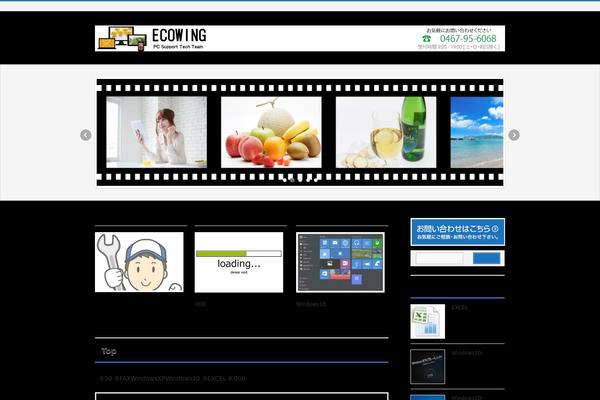Image resolution: width=600 pixels, height=400 pixels.
Task: Click the blue search submit button
Action: 486,258
